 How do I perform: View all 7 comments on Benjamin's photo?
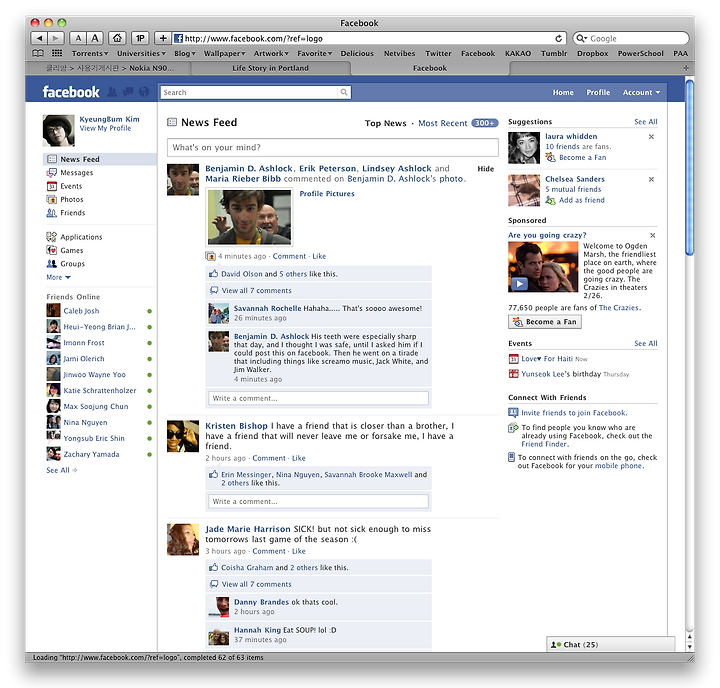pos(256,290)
